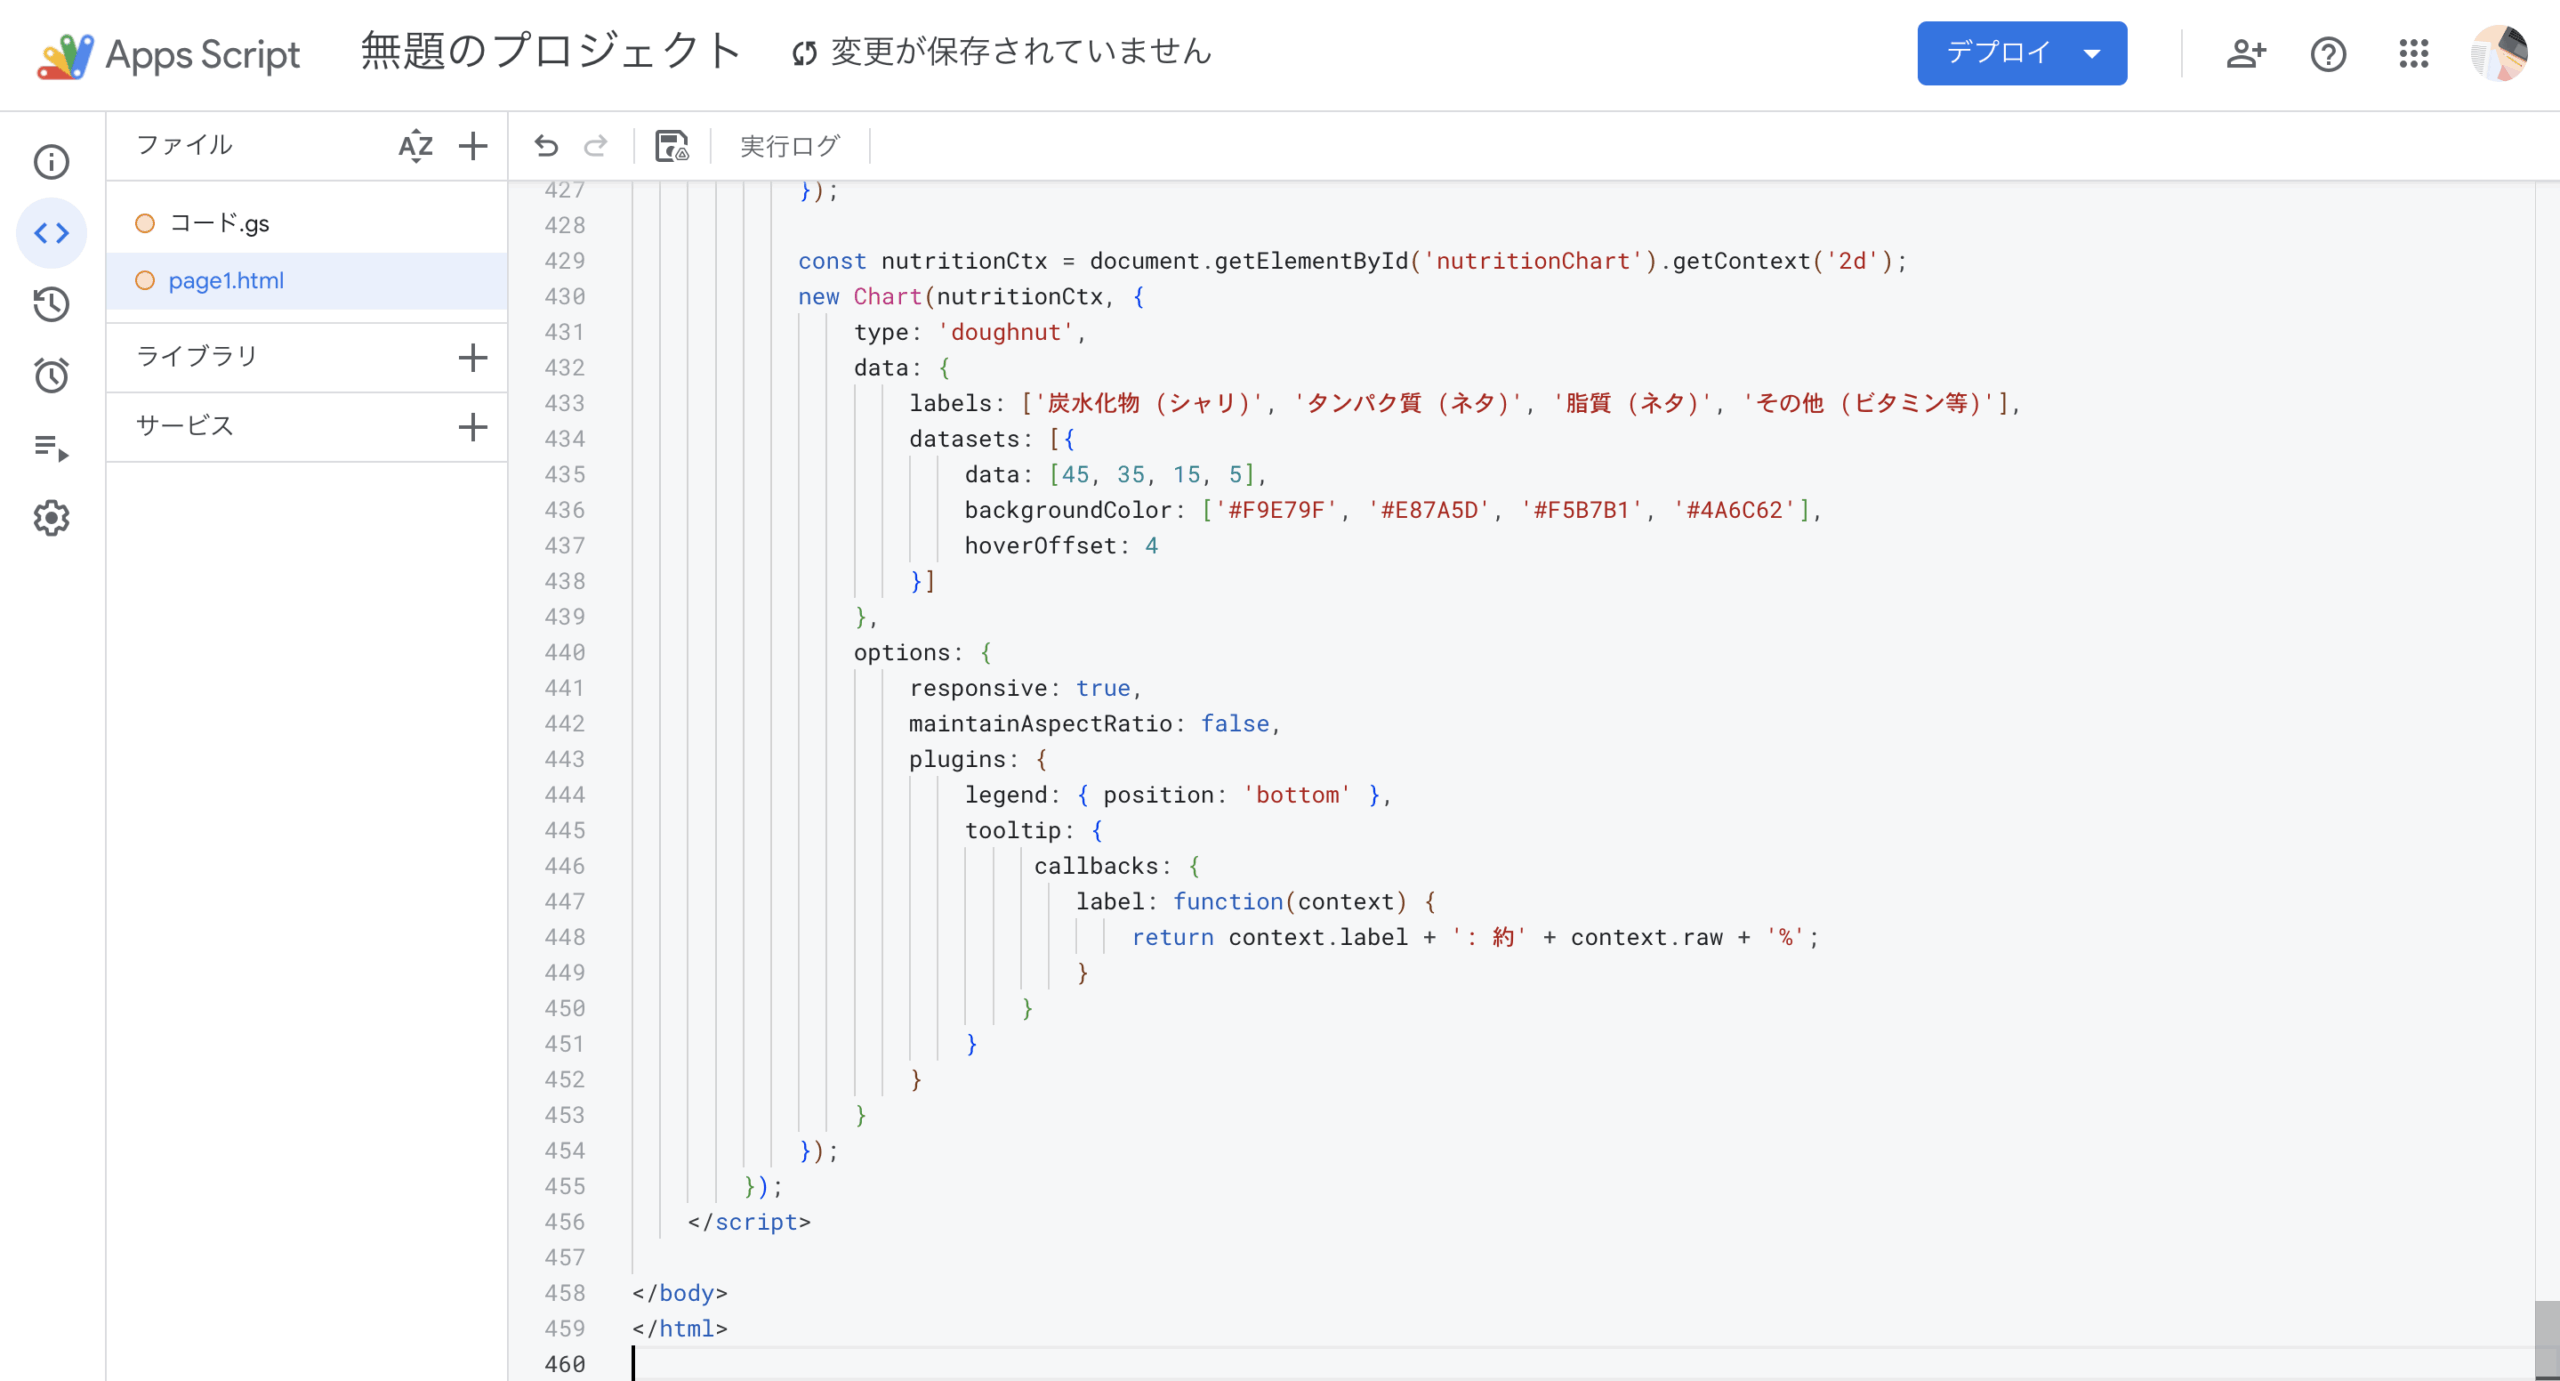The width and height of the screenshot is (2560, 1381).
Task: Click the サービス section heading
Action: pos(185,426)
